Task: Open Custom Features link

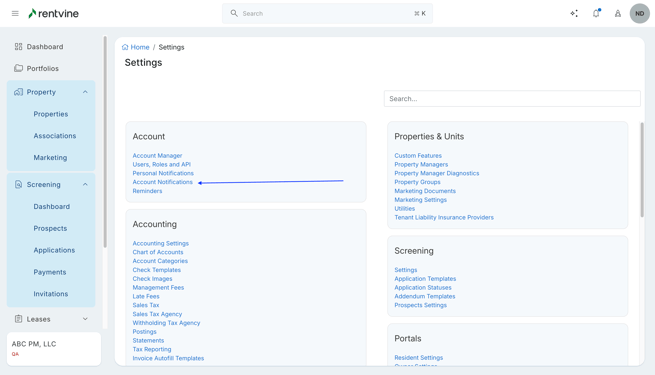Action: 418,155
